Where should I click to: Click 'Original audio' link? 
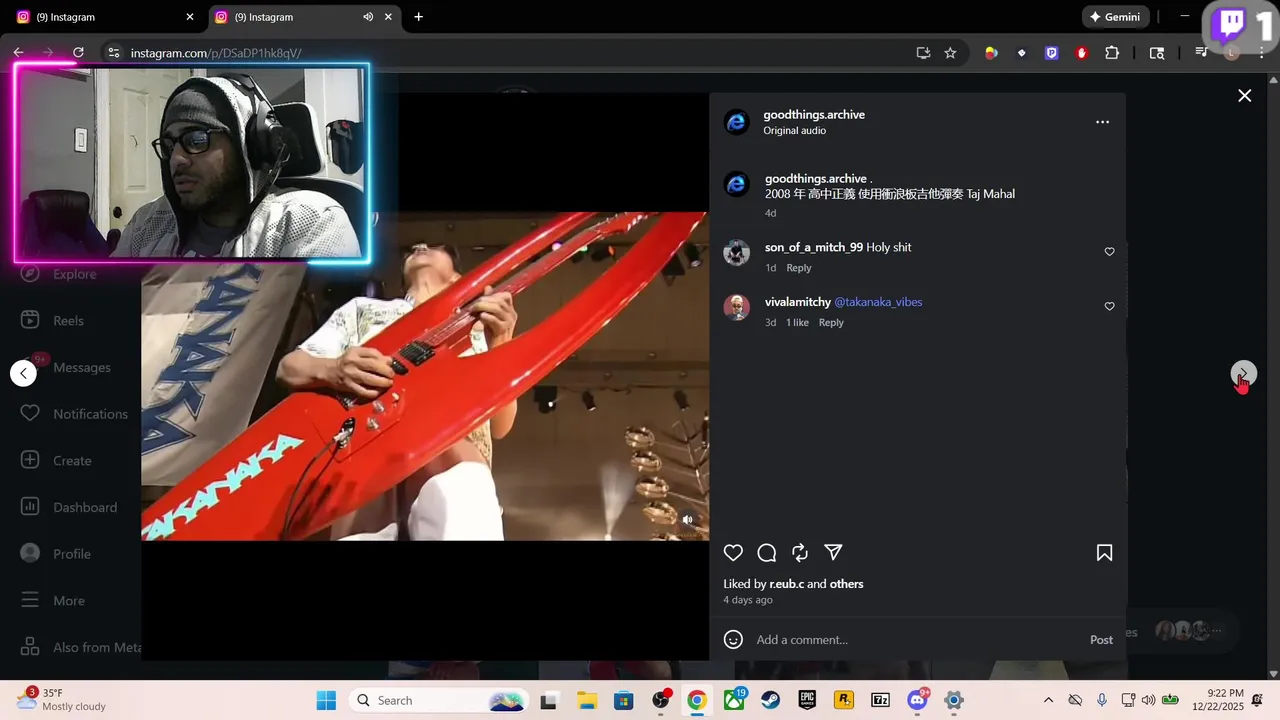point(794,131)
